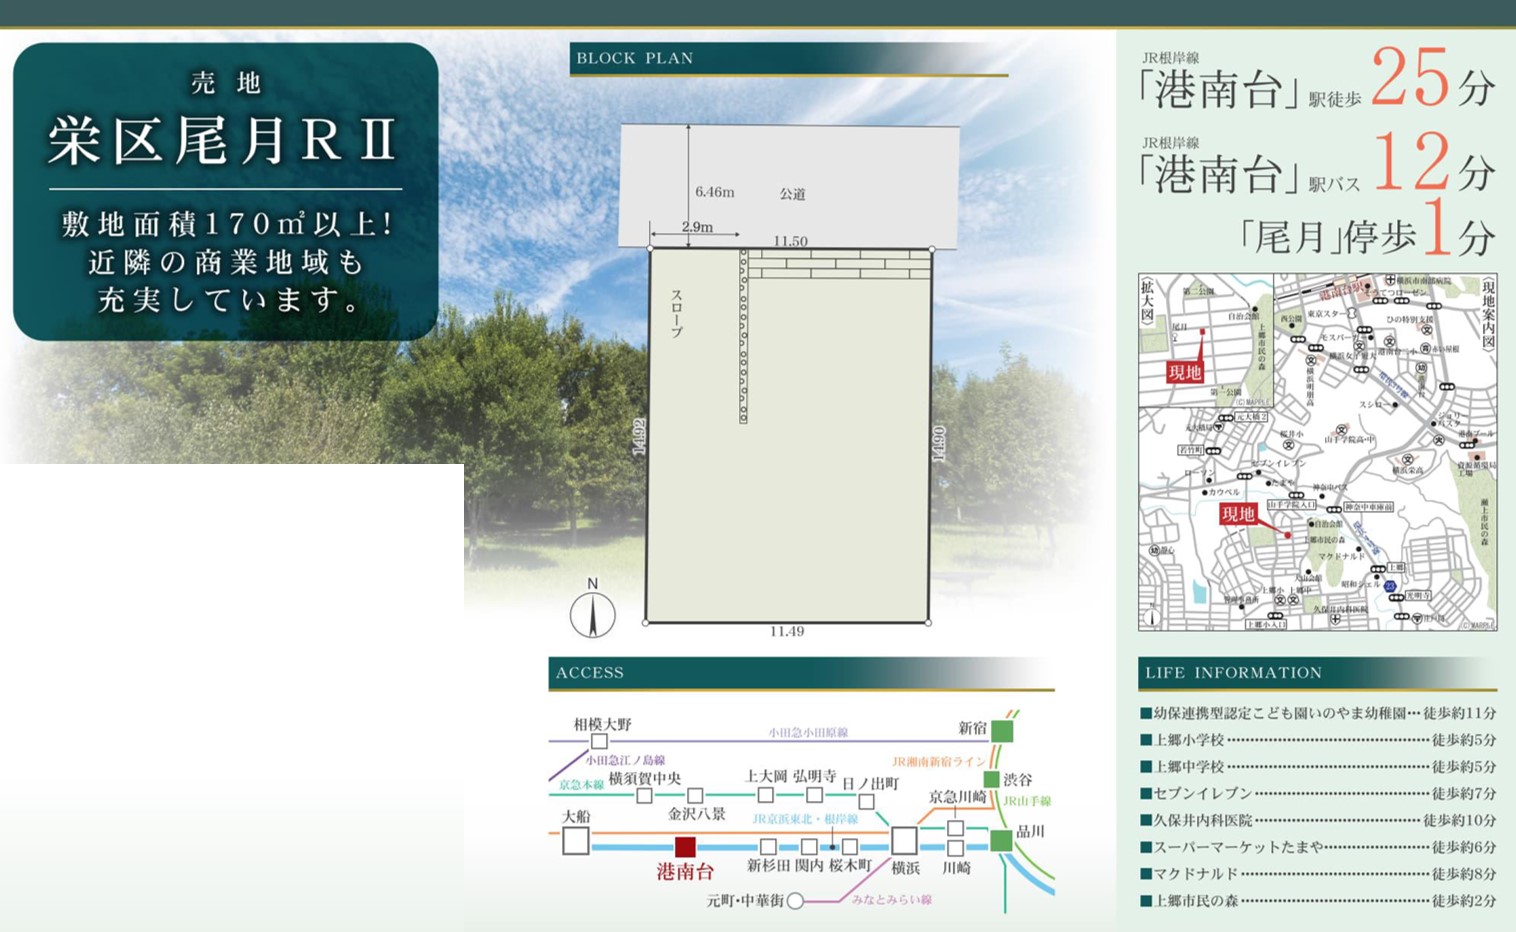Click the 相模大野 station square
The height and width of the screenshot is (932, 1516).
pyautogui.click(x=599, y=741)
